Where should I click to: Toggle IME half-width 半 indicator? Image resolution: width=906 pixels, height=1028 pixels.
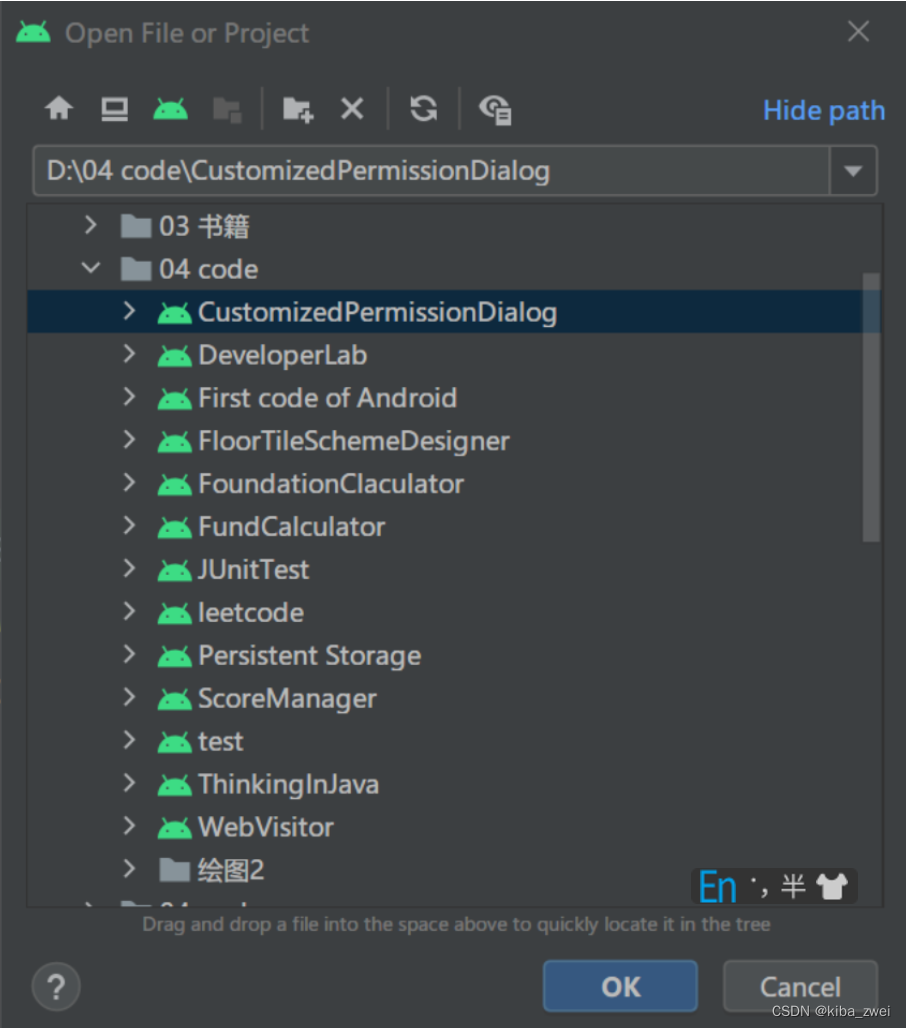tap(793, 886)
